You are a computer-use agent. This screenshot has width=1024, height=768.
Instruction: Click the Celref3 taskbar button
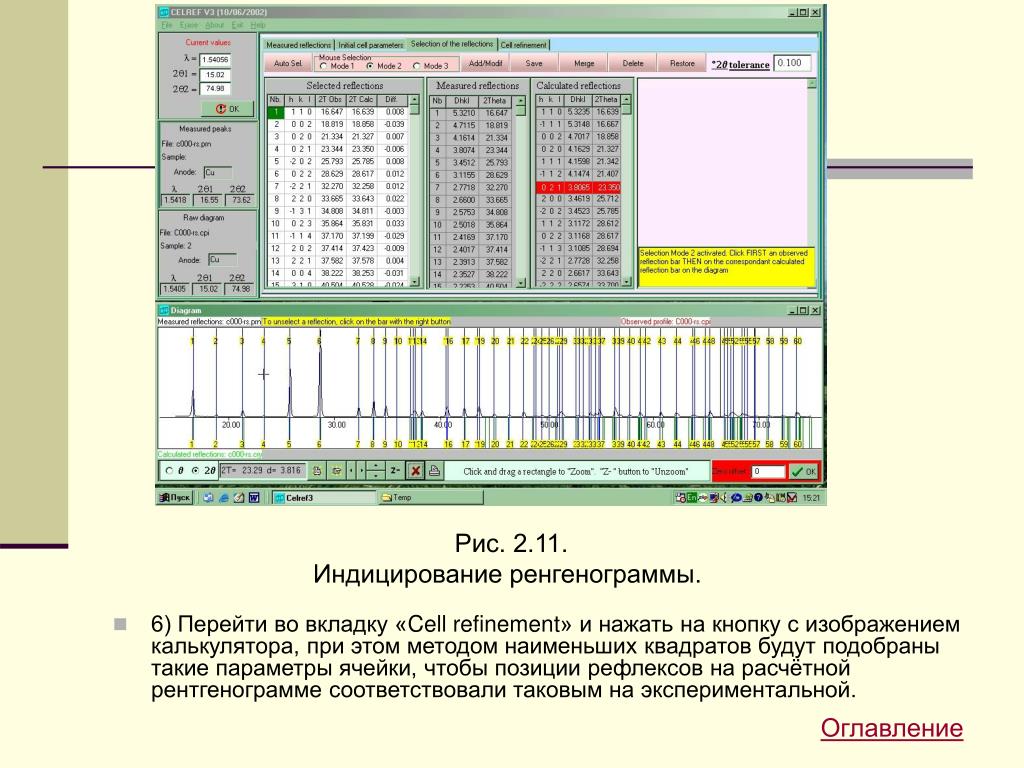325,498
